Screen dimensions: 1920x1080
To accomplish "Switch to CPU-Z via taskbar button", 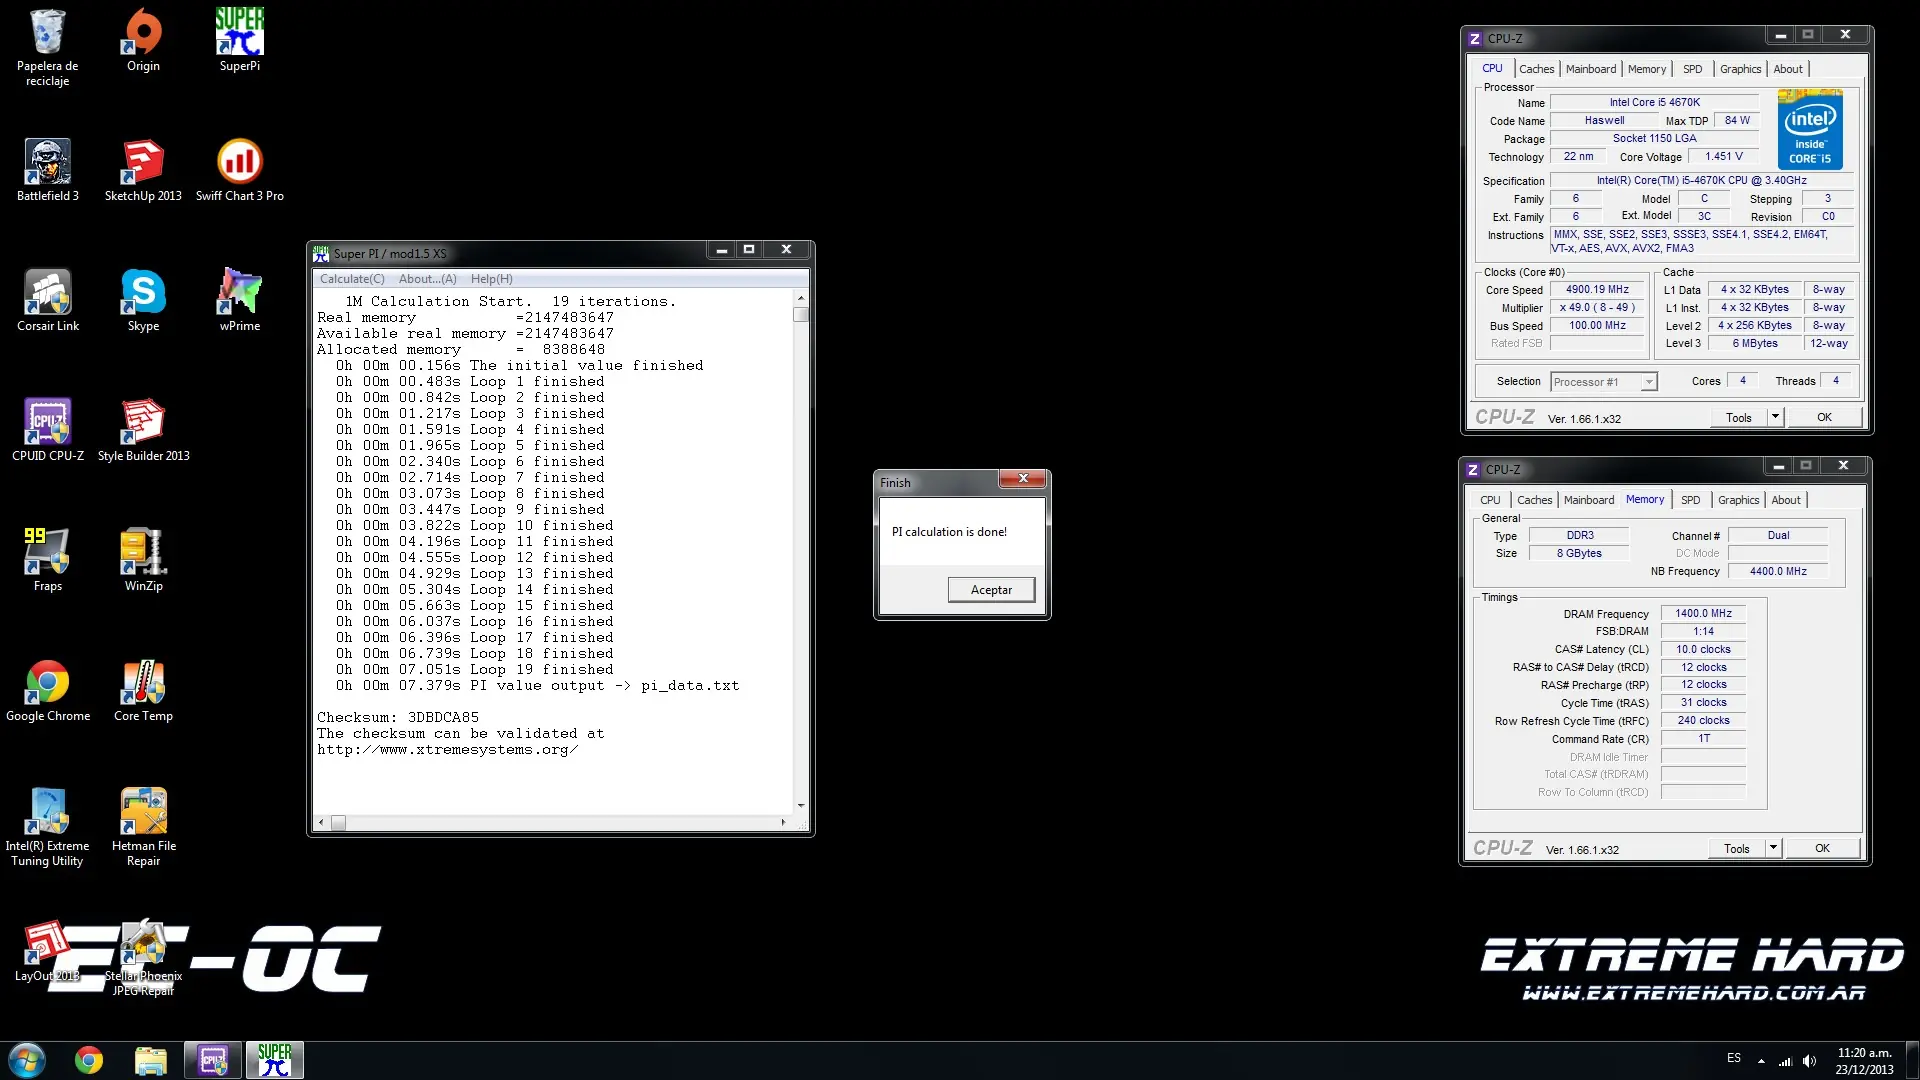I will coord(212,1060).
